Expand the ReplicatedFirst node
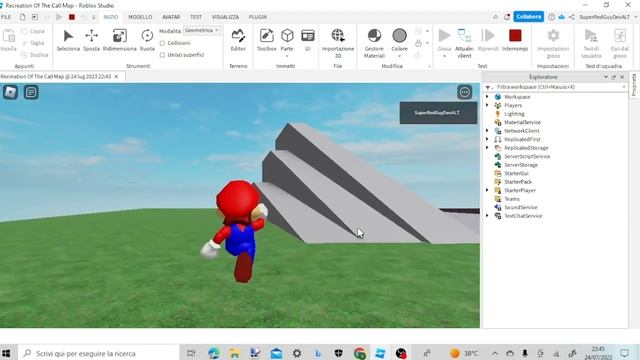640x360 pixels. tap(487, 139)
